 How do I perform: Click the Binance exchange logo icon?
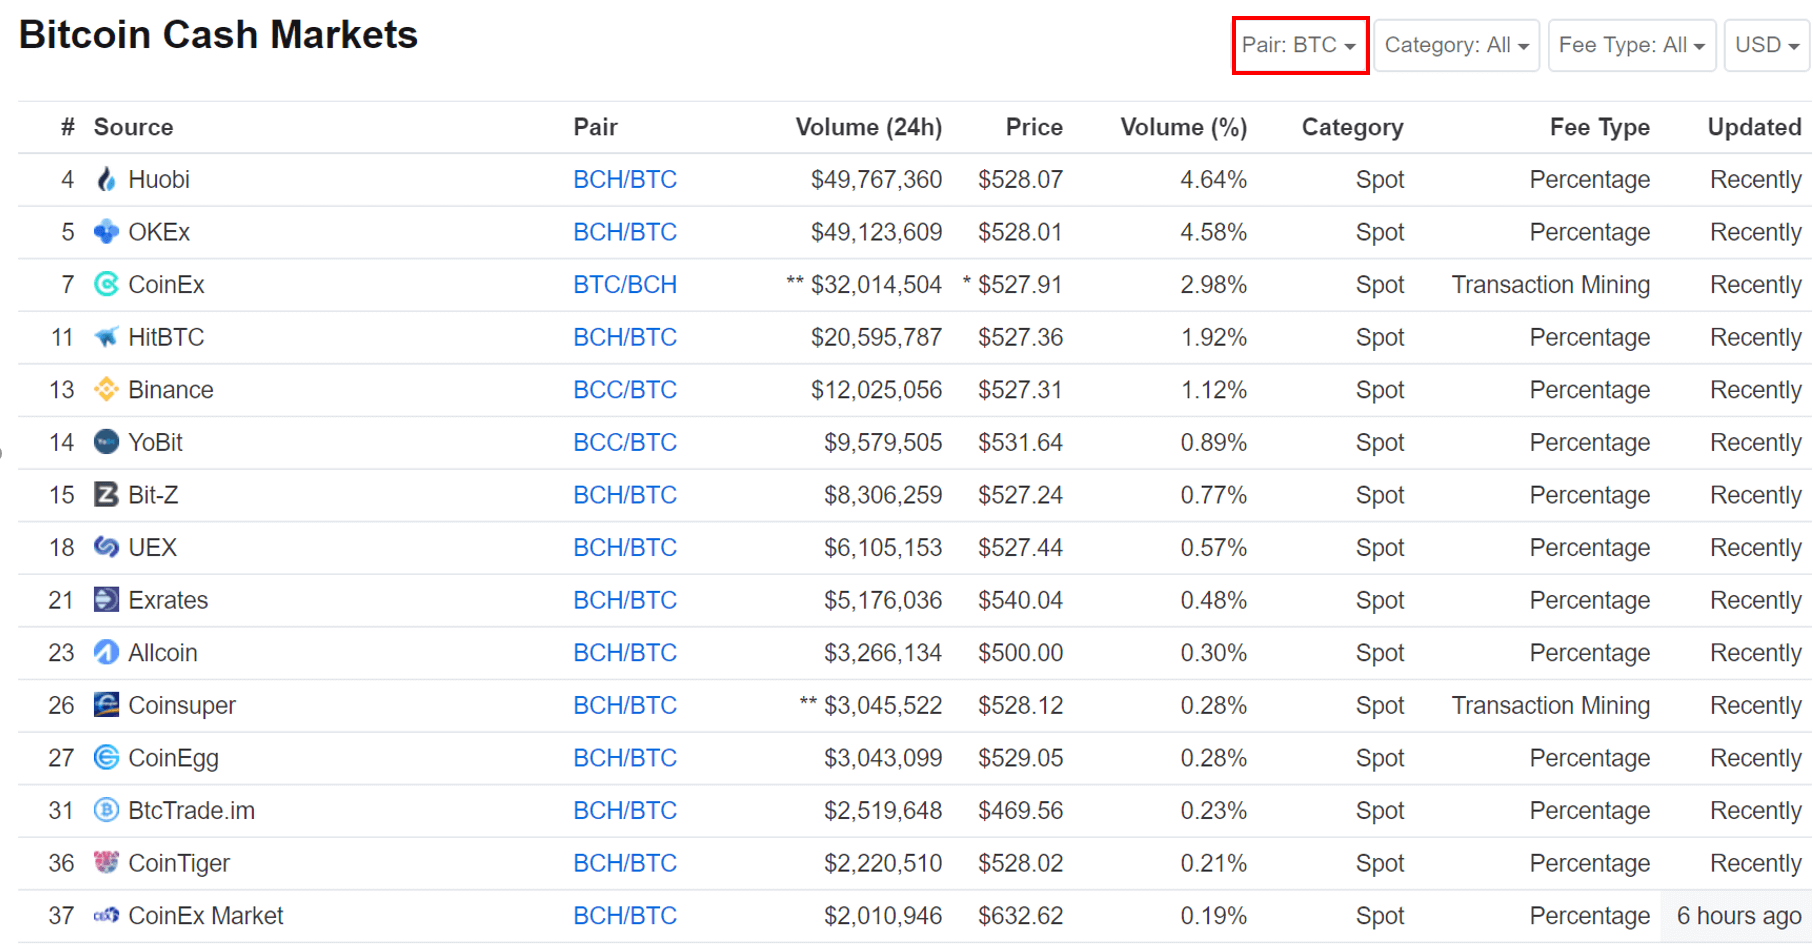(106, 389)
